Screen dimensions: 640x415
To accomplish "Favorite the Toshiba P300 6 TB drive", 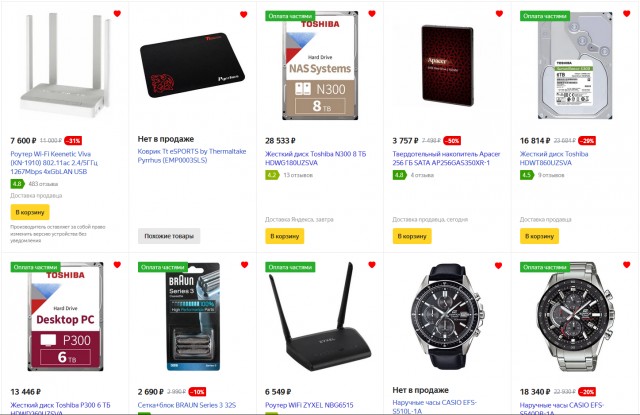I will tap(118, 267).
